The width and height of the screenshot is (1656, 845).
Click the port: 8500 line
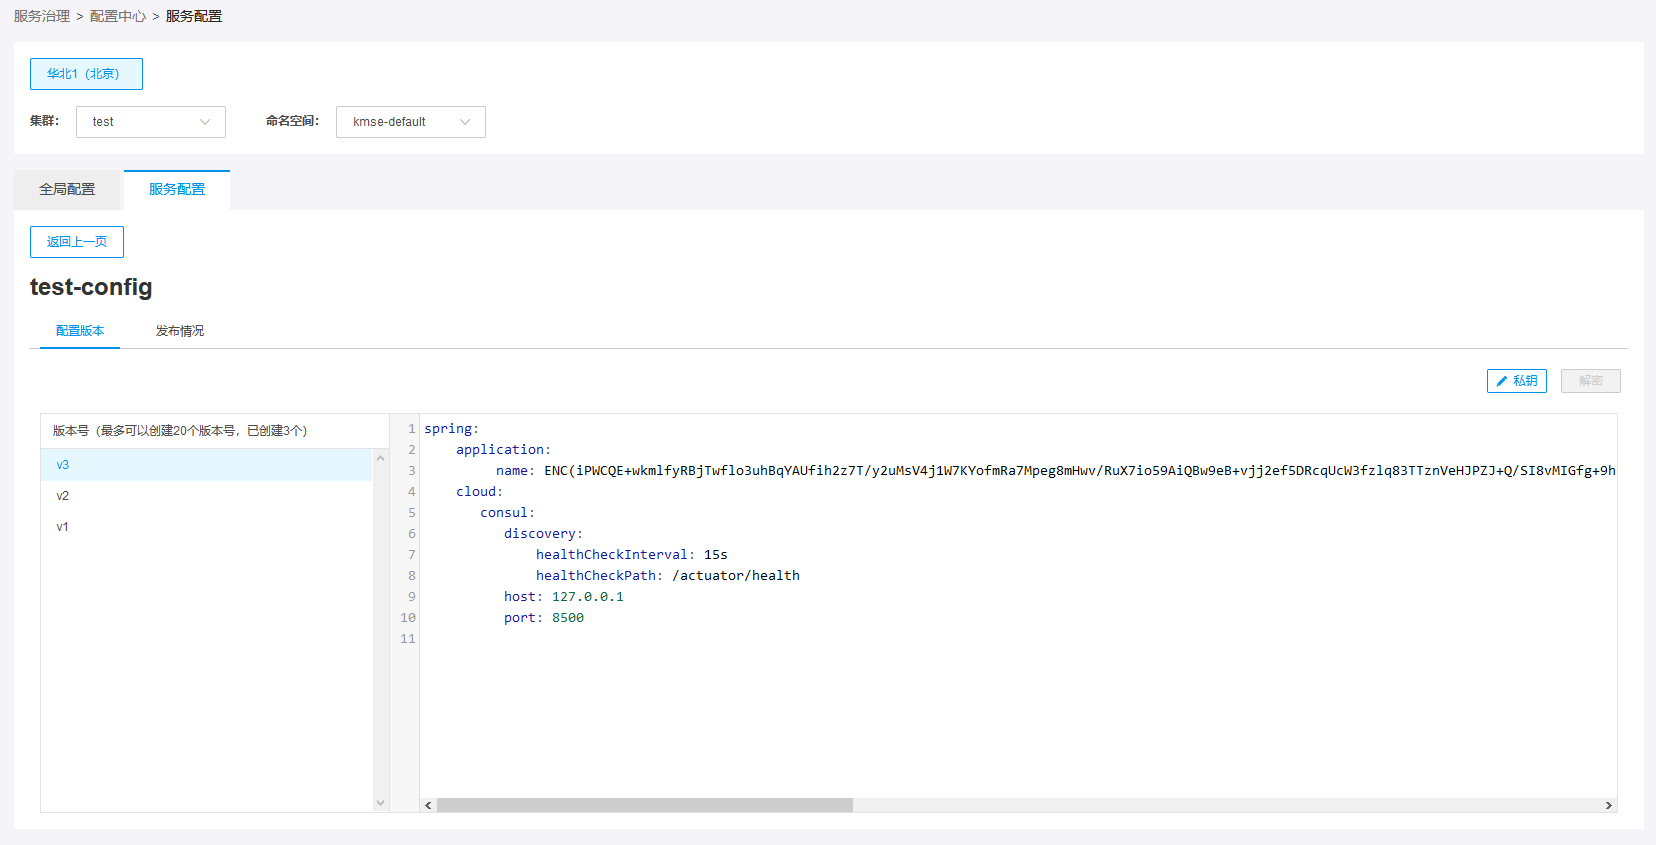(544, 618)
